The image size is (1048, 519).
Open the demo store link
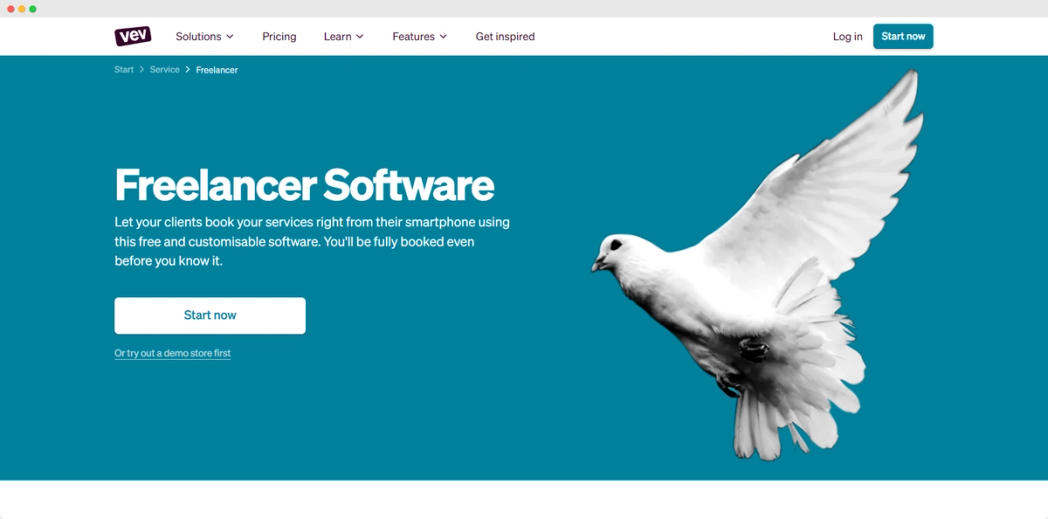172,353
